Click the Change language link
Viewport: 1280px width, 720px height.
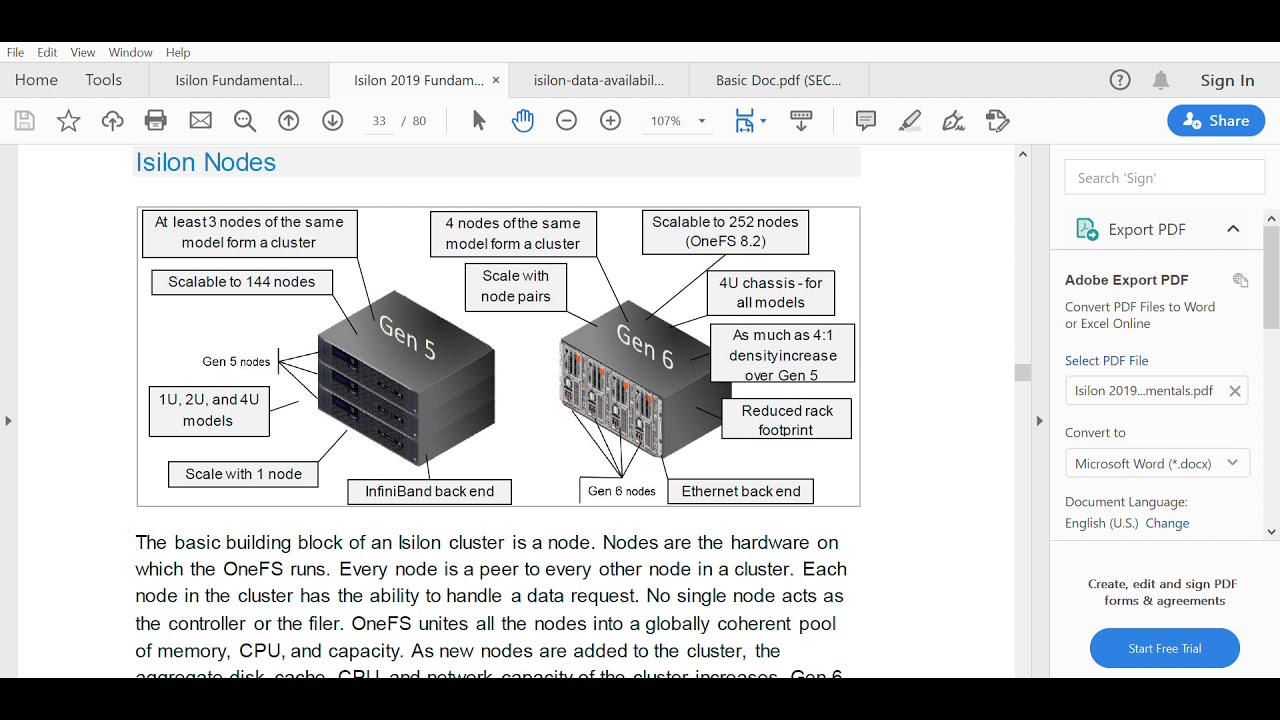1167,523
